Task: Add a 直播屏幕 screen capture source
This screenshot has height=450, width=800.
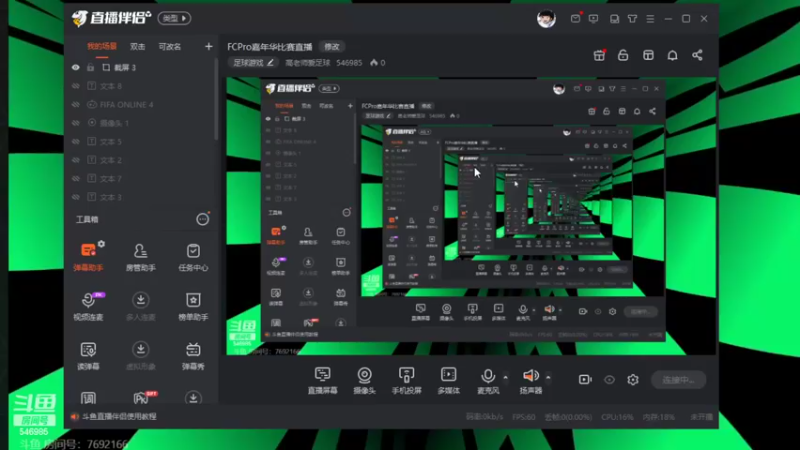Action: click(x=322, y=381)
